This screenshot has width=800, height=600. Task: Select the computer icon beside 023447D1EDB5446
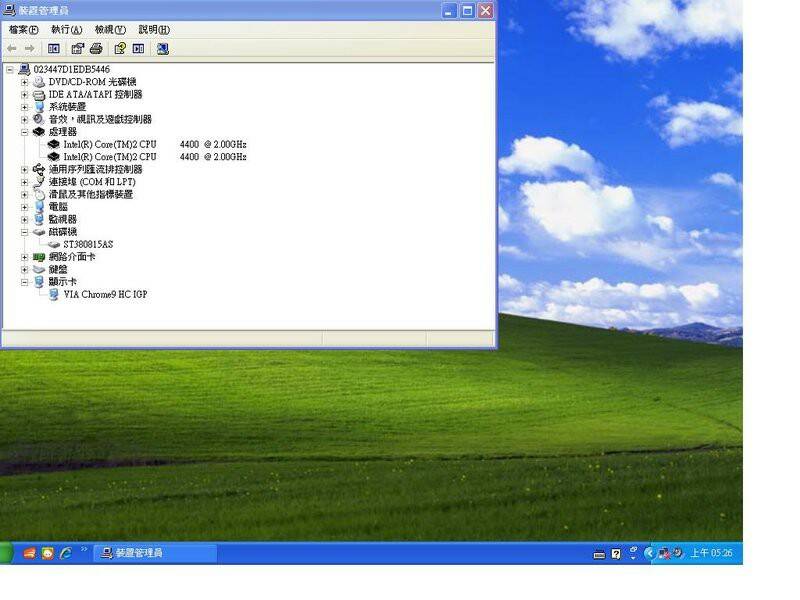coord(24,69)
